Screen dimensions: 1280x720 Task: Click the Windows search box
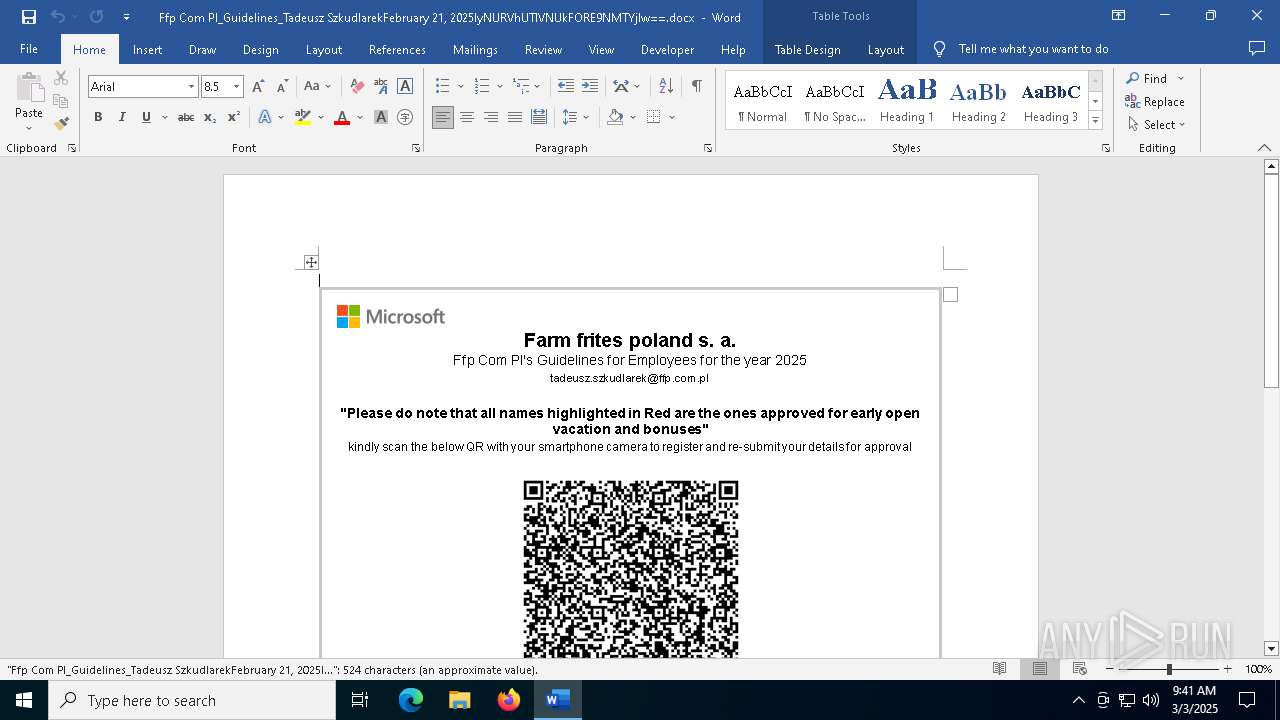(x=192, y=700)
